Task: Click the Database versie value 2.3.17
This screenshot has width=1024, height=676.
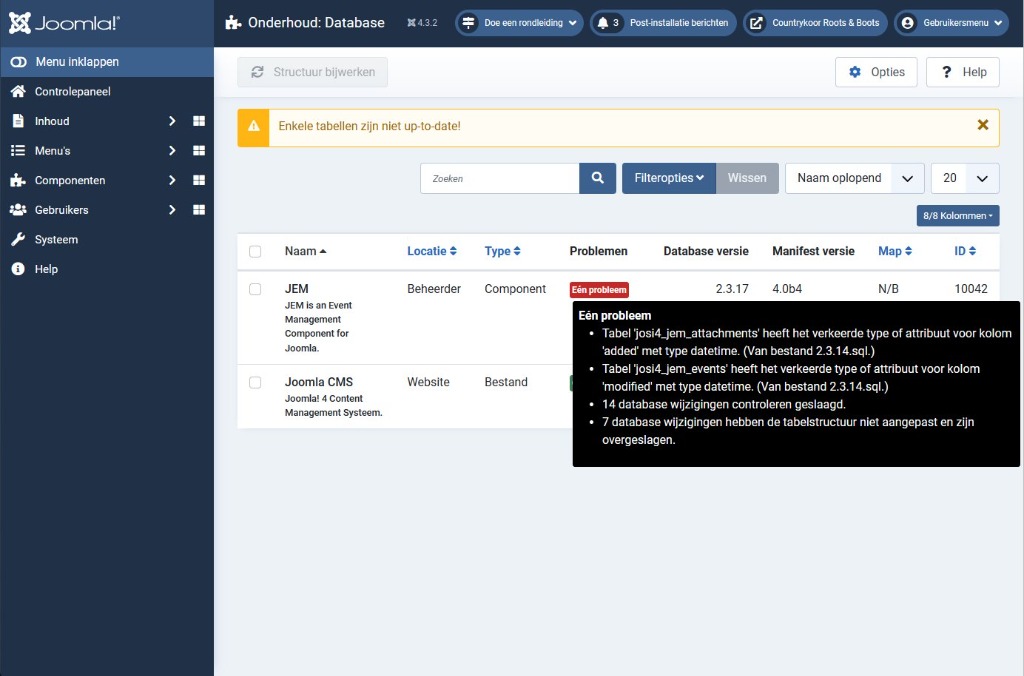Action: [732, 289]
